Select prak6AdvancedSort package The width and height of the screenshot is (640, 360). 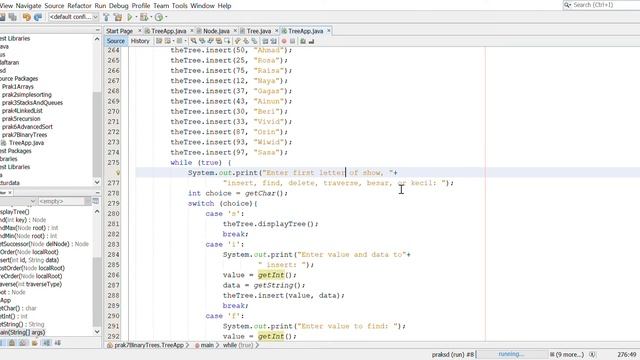click(x=27, y=127)
